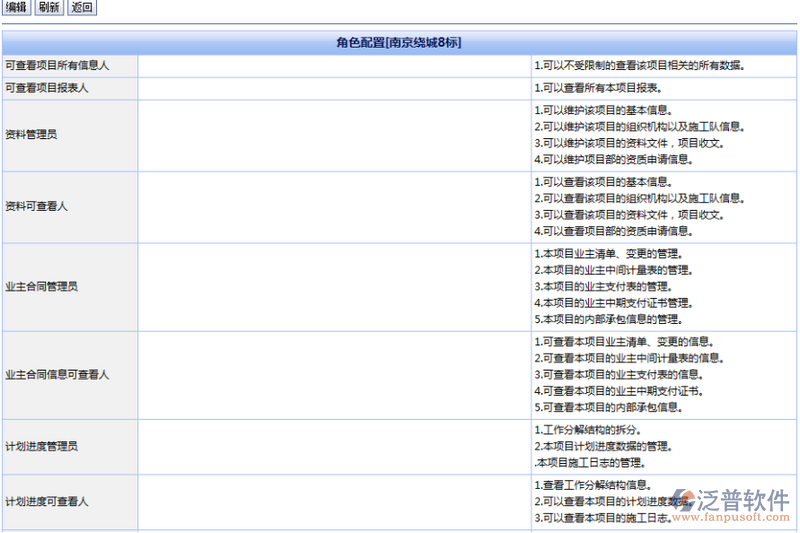The width and height of the screenshot is (800, 533).
Task: Click text 3.可以查看该项目的资料文件，项目收文
Action: (630, 215)
